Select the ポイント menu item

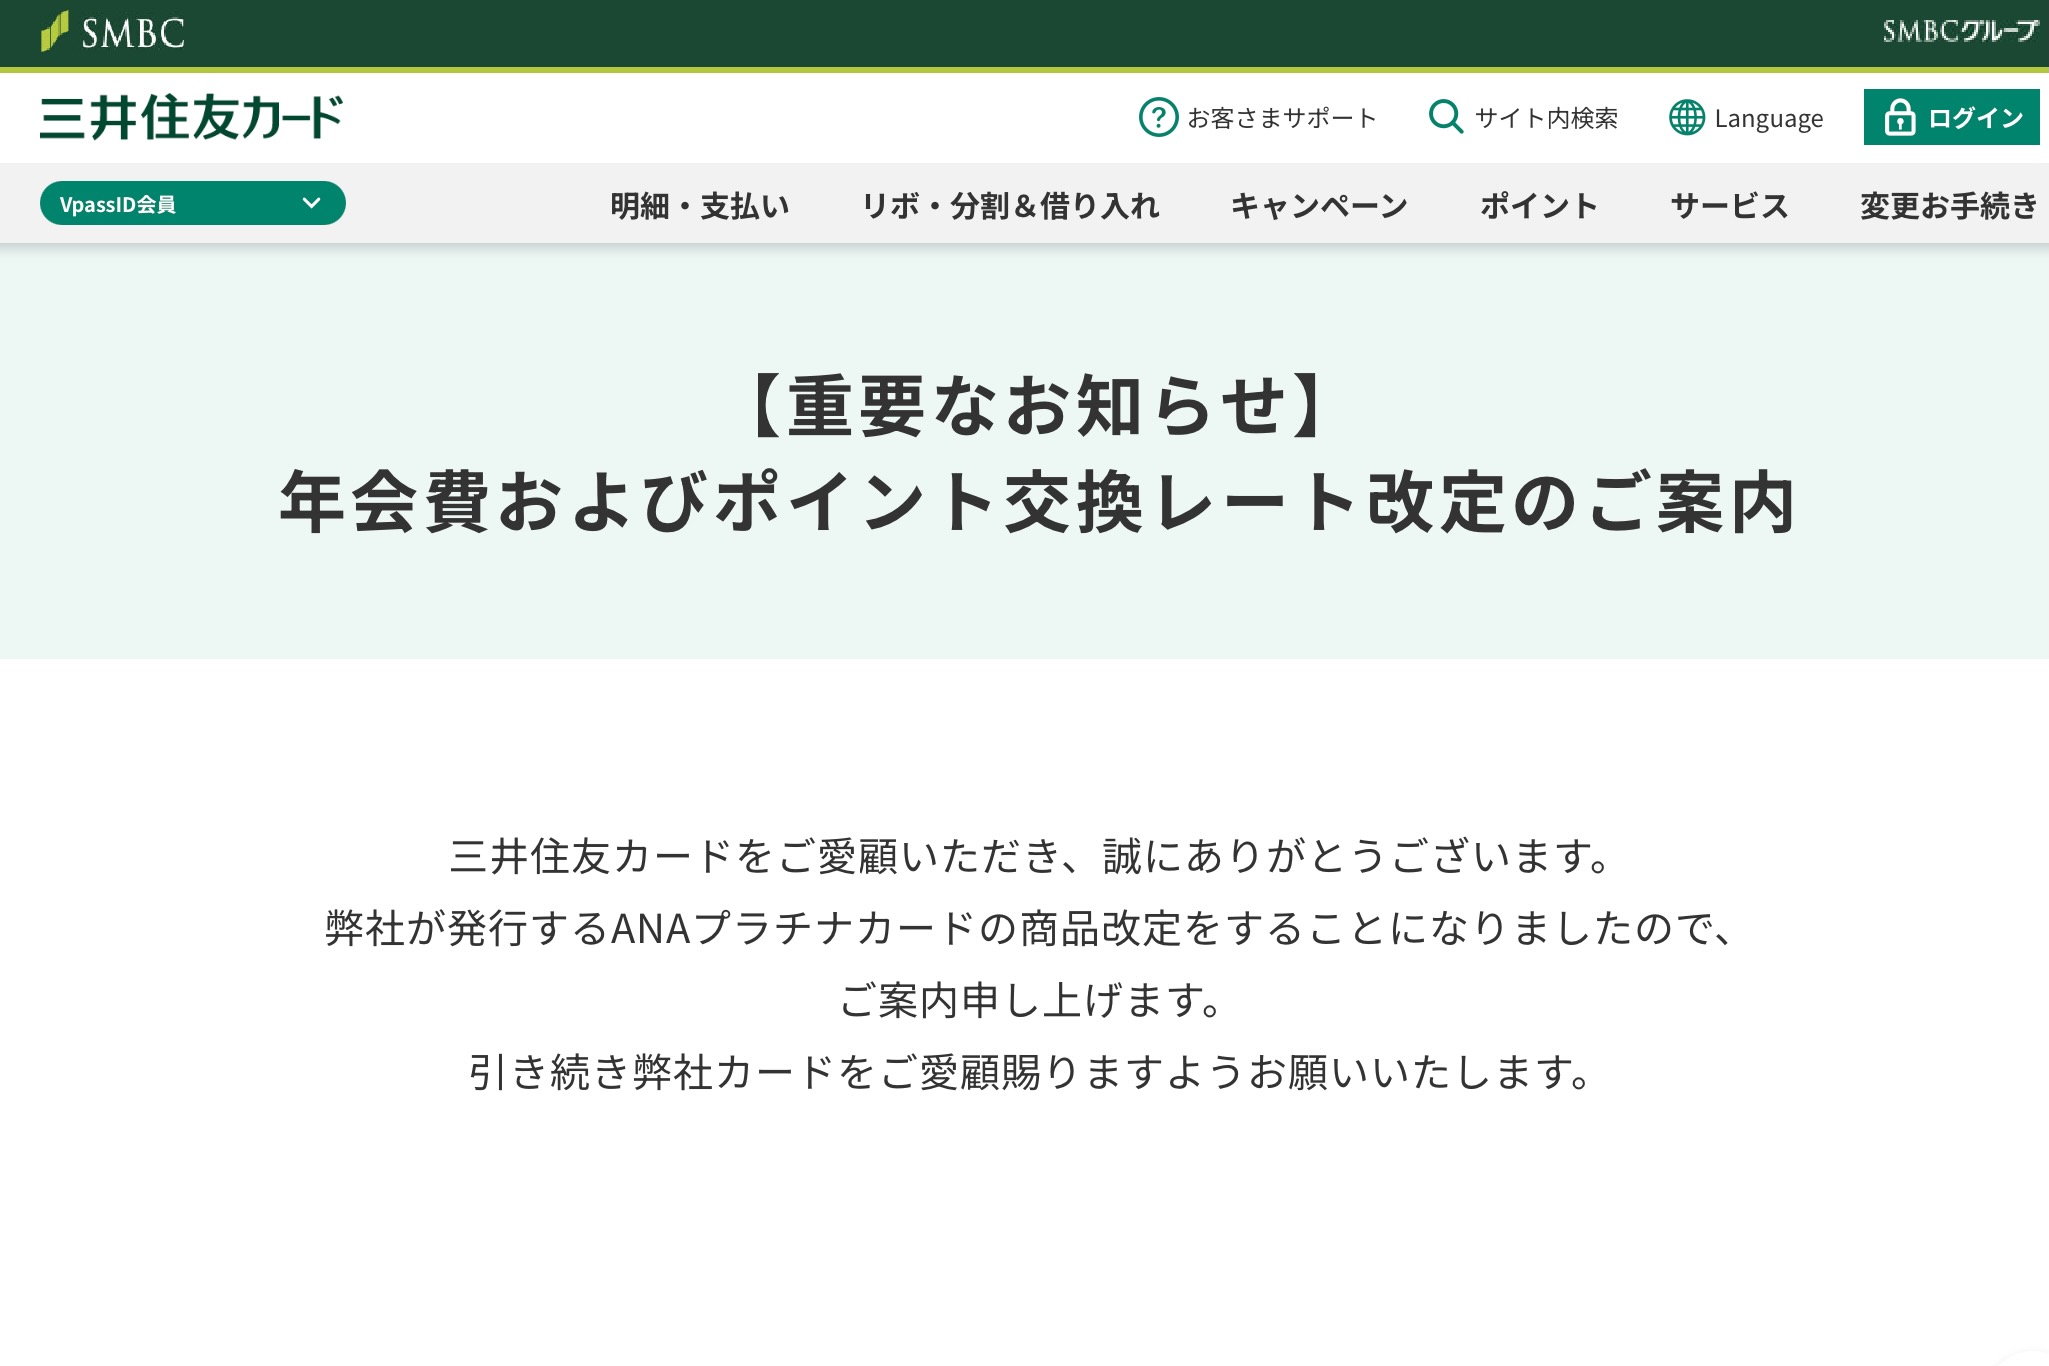1539,205
